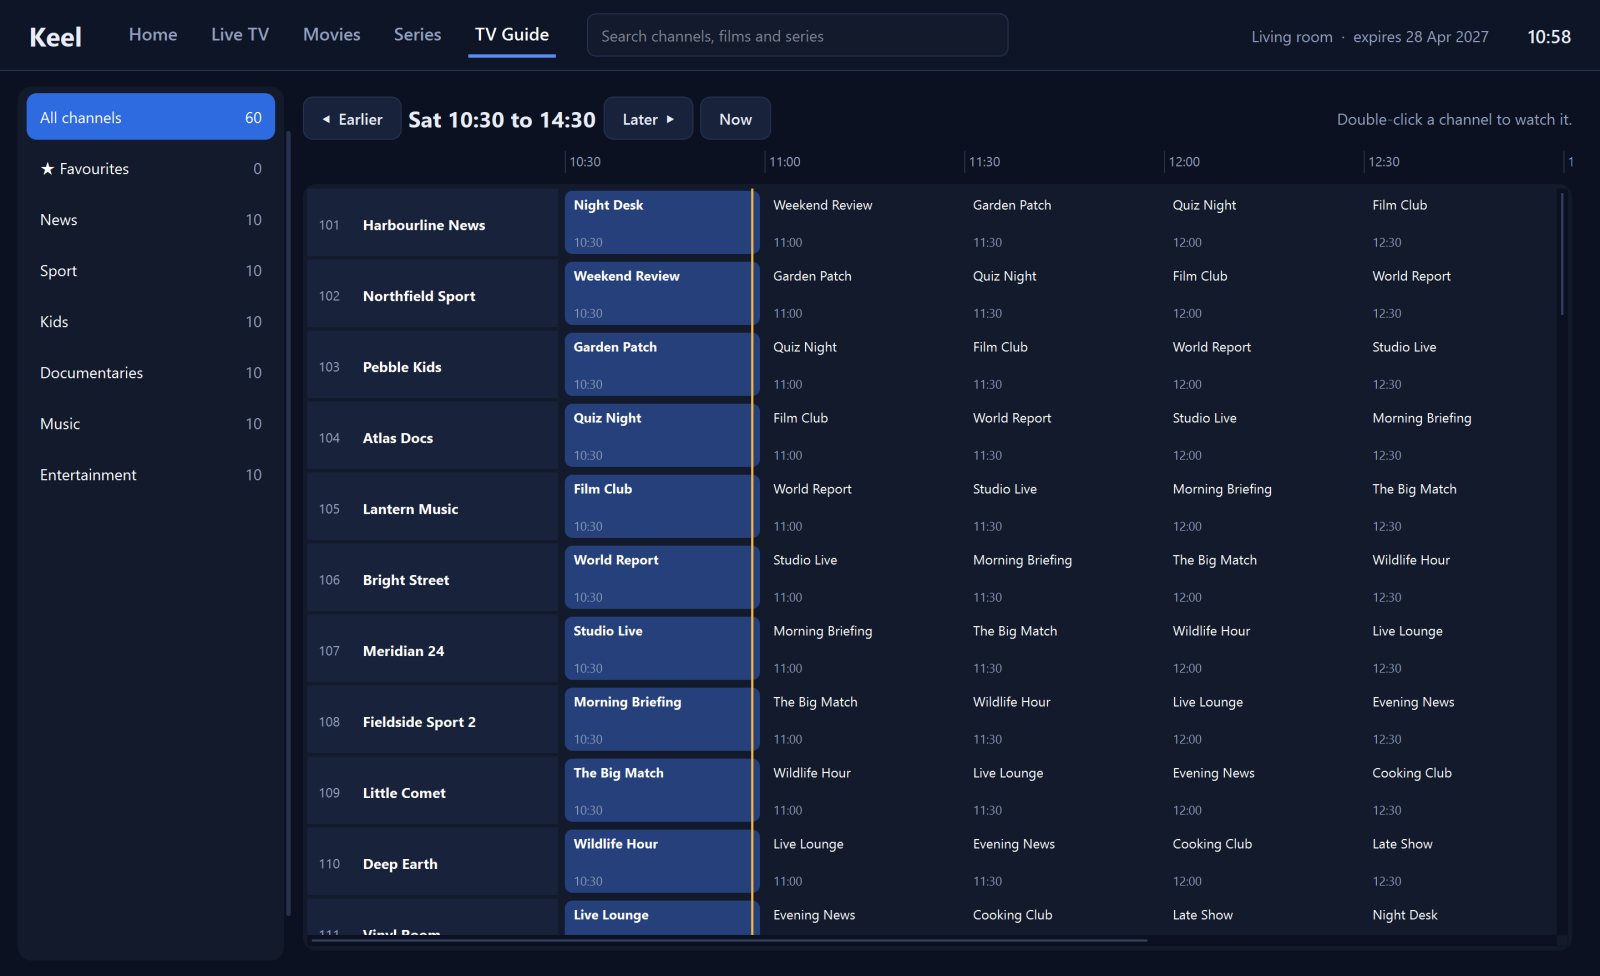The width and height of the screenshot is (1600, 976).
Task: Show the Favourites category
Action: (x=151, y=168)
